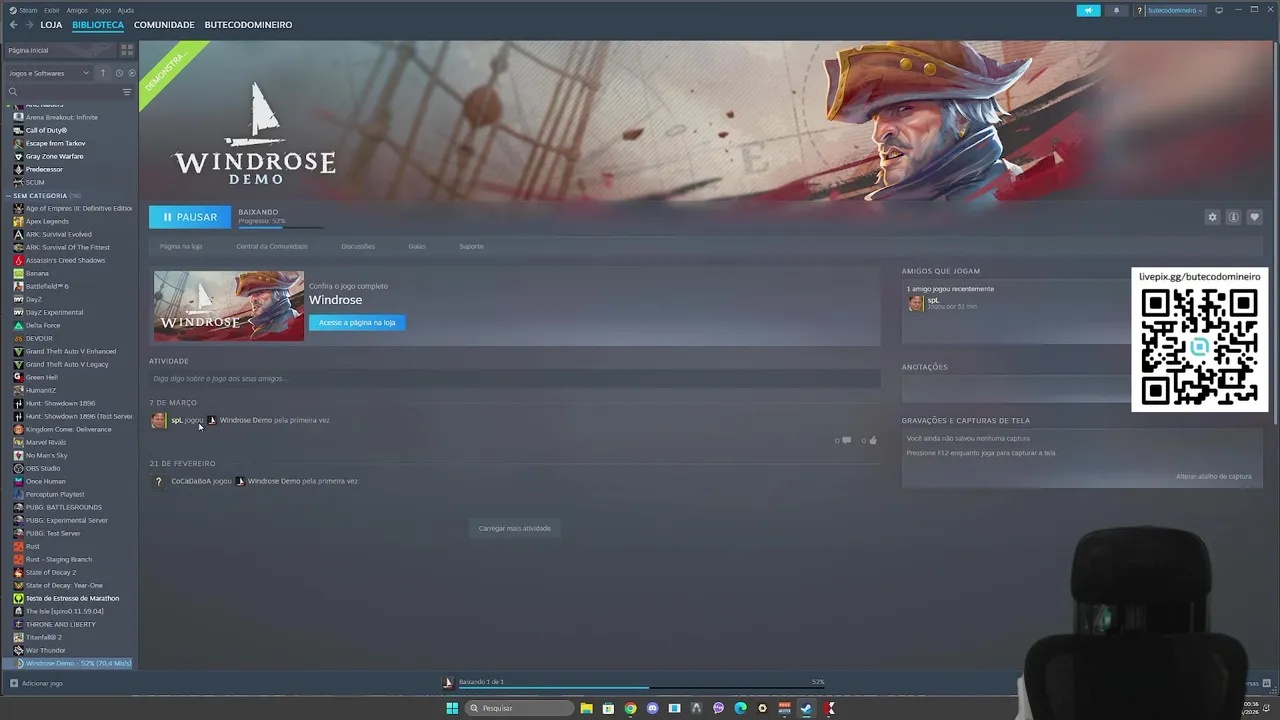Select Windrose Demo downloading entry

pyautogui.click(x=72, y=663)
